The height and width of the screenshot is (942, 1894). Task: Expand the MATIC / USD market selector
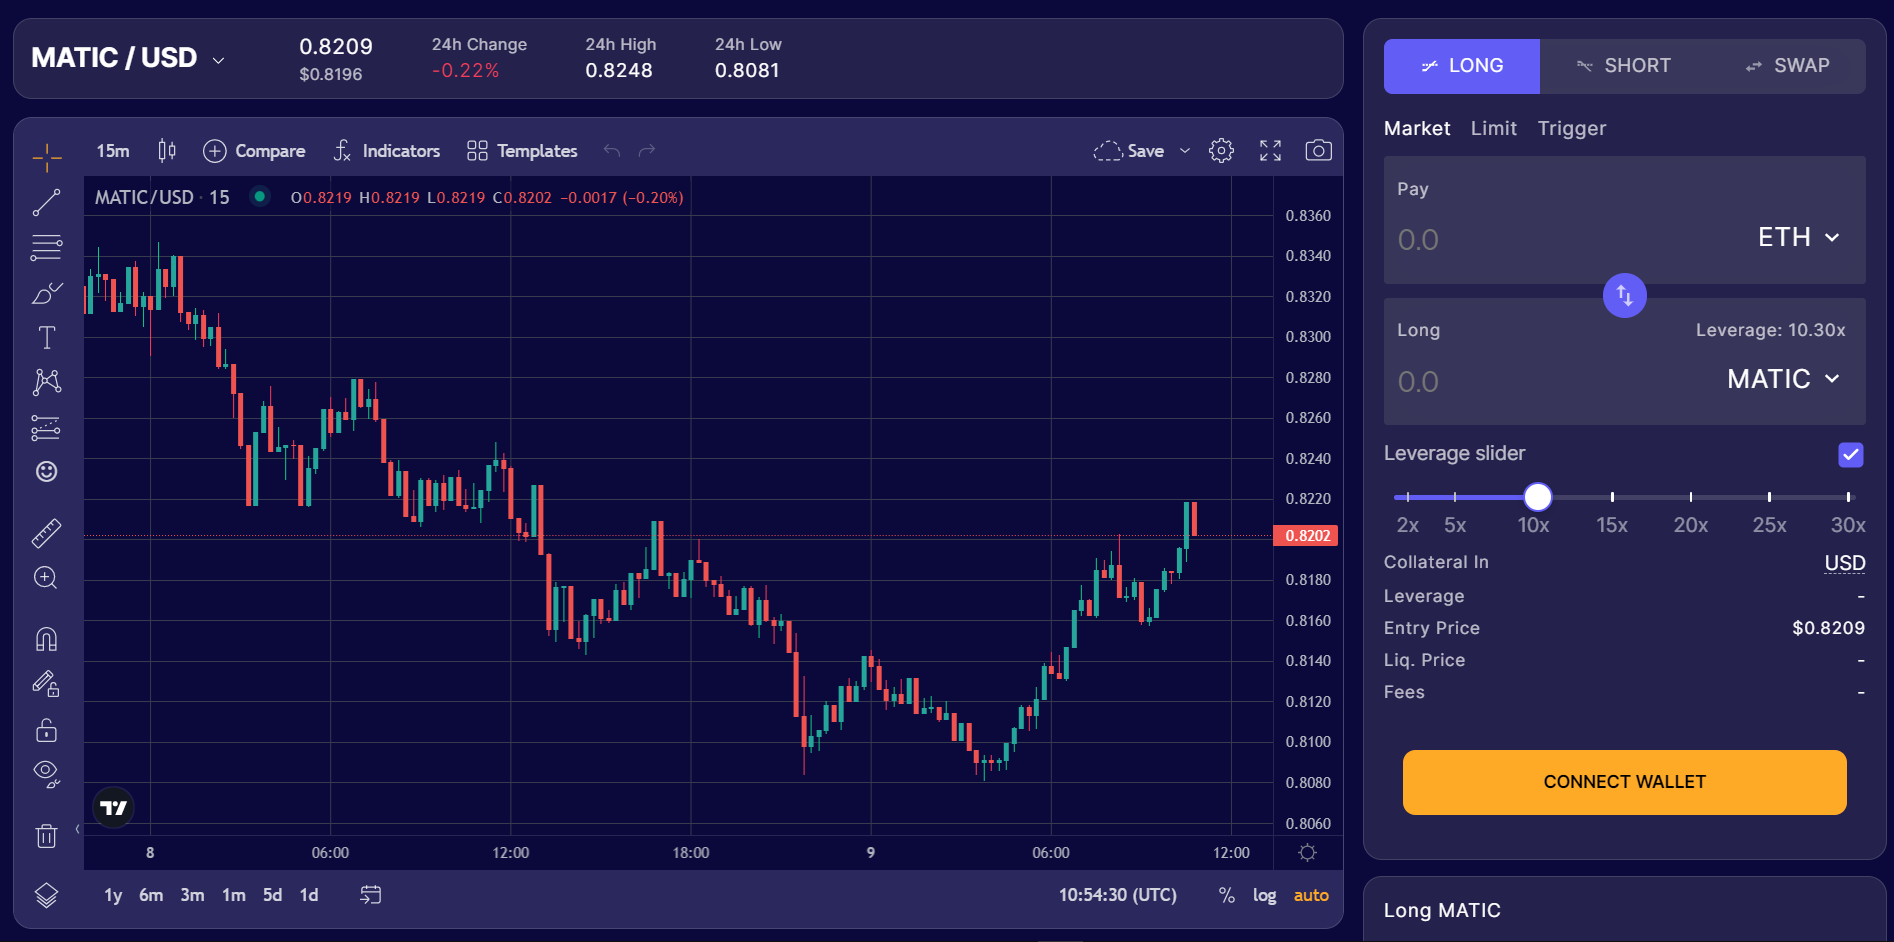tap(128, 58)
